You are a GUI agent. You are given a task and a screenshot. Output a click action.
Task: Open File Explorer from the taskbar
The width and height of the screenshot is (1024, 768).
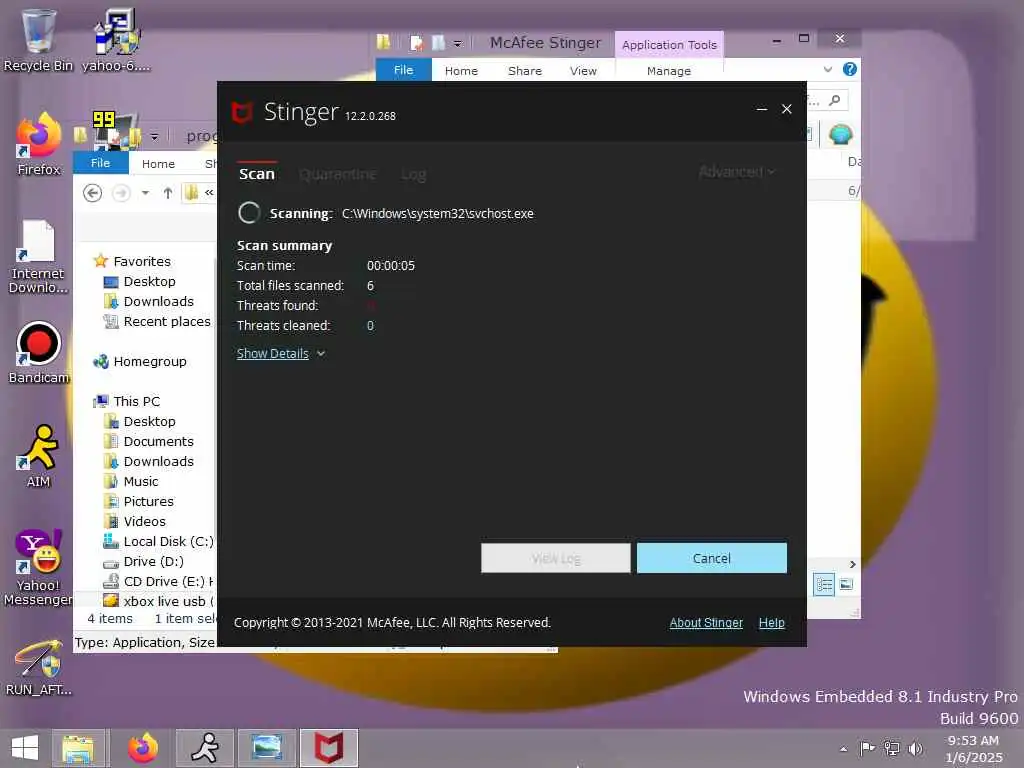[x=78, y=748]
